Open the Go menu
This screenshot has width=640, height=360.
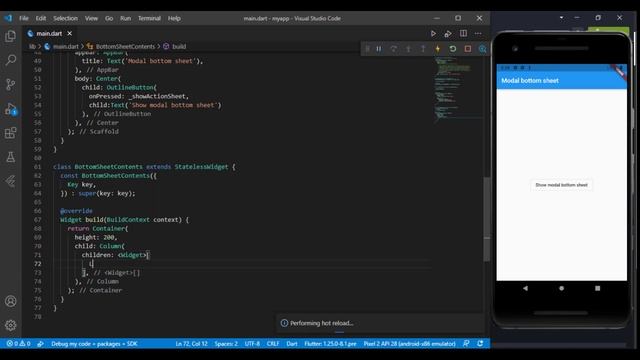[x=109, y=18]
